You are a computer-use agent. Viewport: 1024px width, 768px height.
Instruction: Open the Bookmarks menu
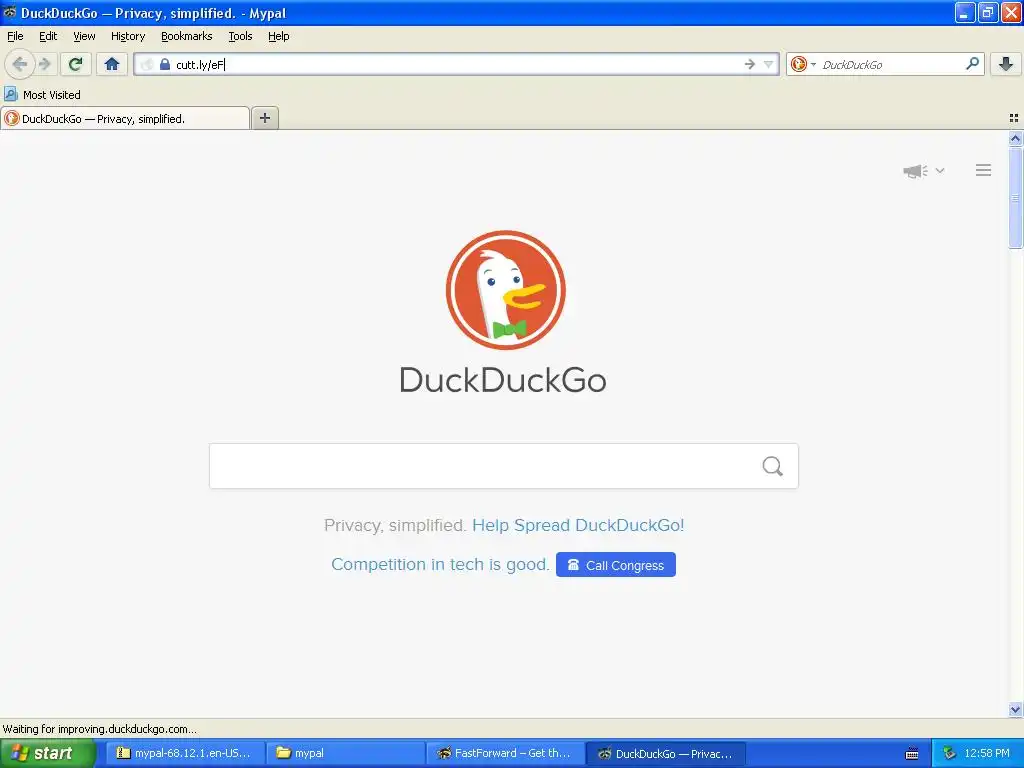187,36
